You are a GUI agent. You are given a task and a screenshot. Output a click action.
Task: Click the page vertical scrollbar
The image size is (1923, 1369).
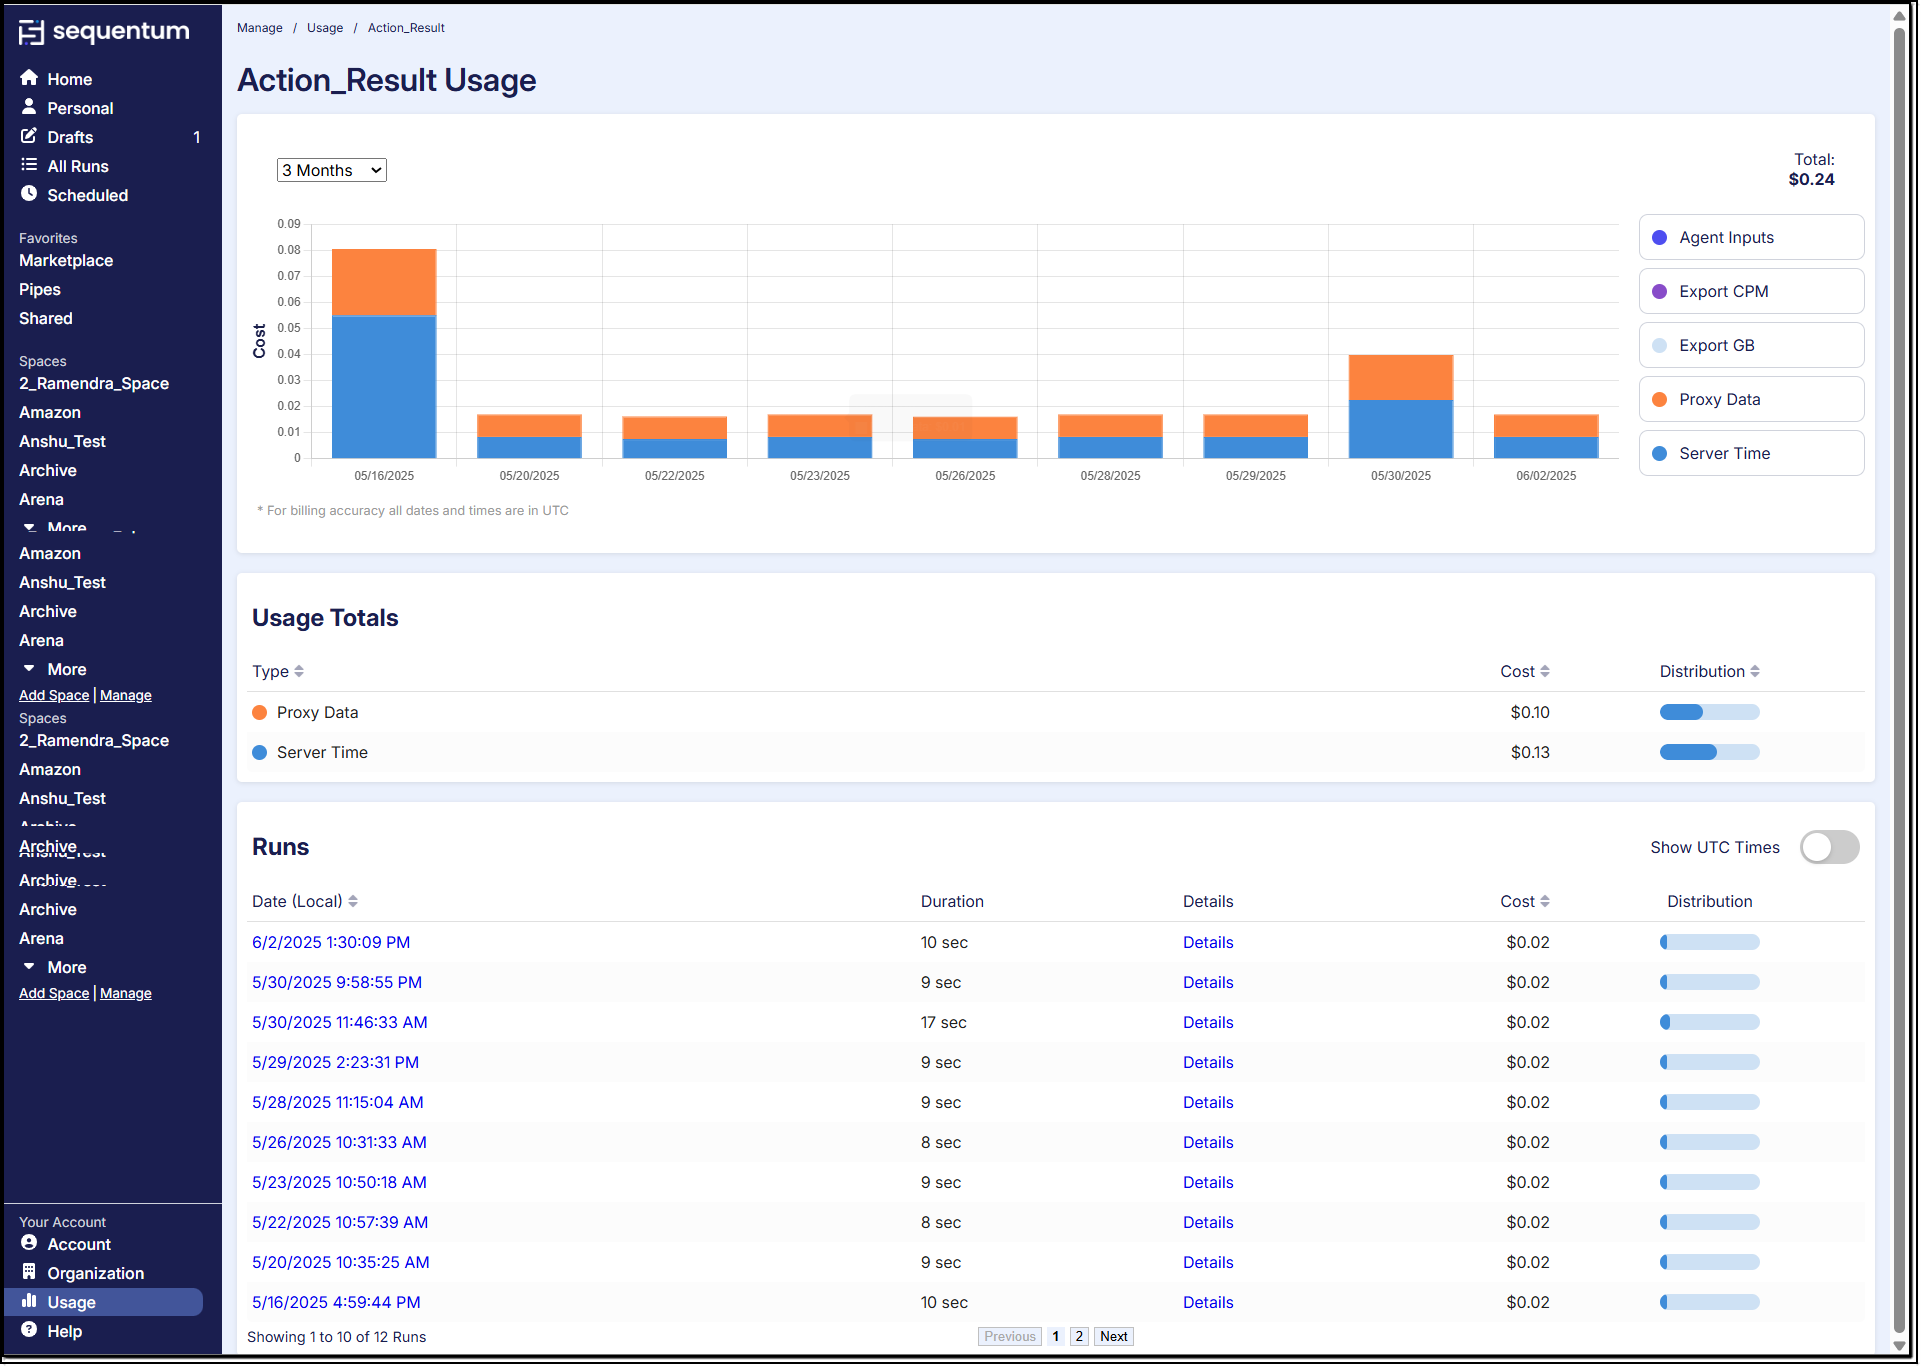pyautogui.click(x=1898, y=680)
